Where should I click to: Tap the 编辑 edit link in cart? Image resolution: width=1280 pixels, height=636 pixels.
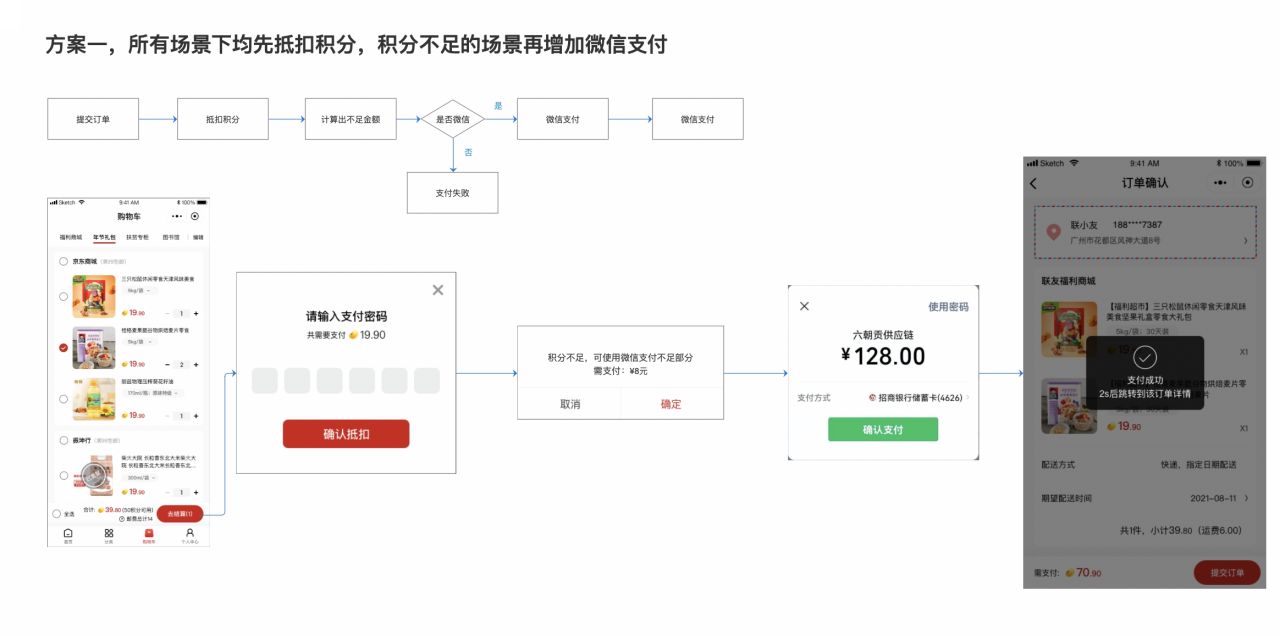click(x=198, y=237)
